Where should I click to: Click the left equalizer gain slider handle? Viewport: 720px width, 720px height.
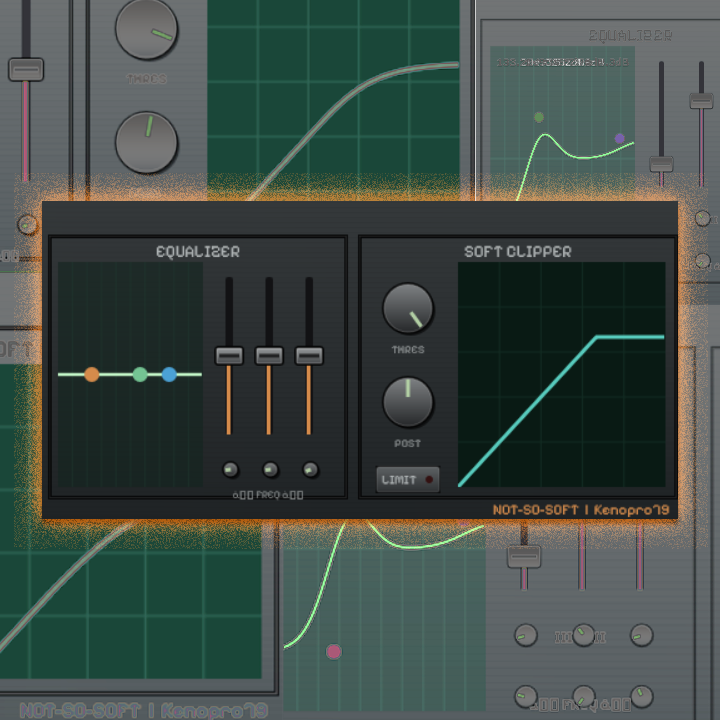coord(229,356)
